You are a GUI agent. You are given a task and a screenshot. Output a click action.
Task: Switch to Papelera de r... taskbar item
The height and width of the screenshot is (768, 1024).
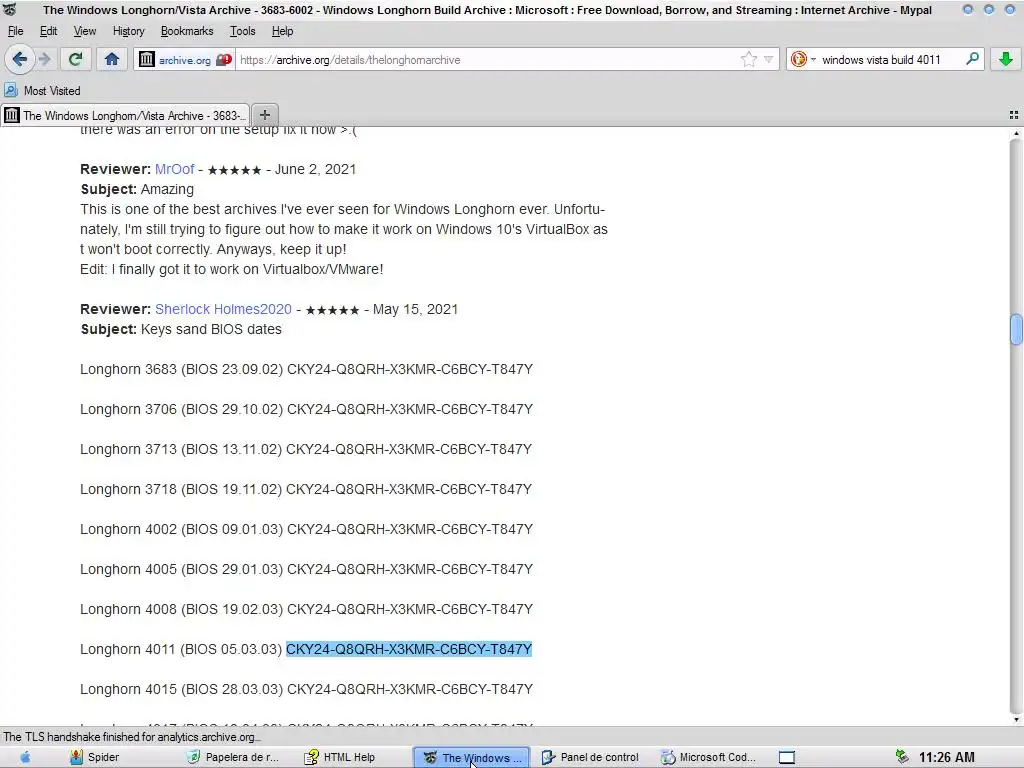pos(233,757)
